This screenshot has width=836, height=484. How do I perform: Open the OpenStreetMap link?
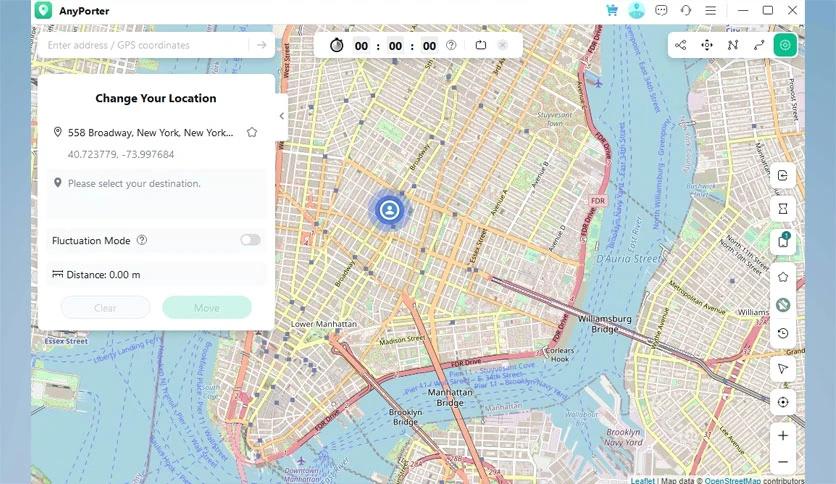pyautogui.click(x=733, y=480)
